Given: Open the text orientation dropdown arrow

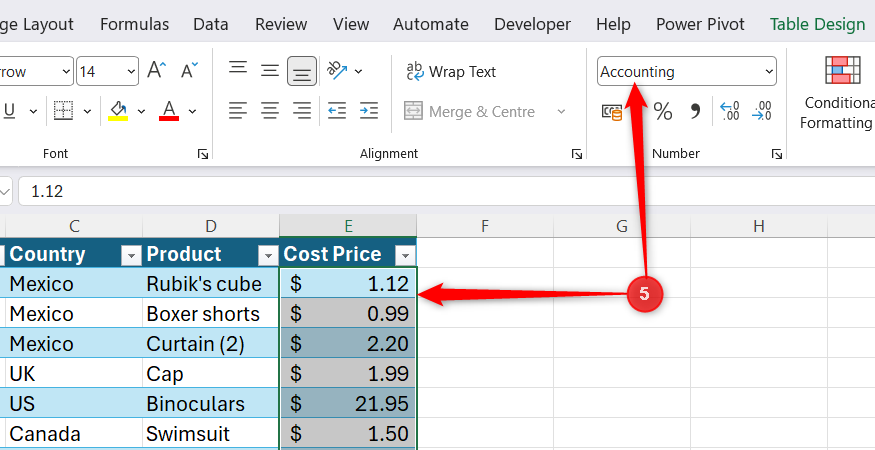Looking at the screenshot, I should pyautogui.click(x=359, y=71).
